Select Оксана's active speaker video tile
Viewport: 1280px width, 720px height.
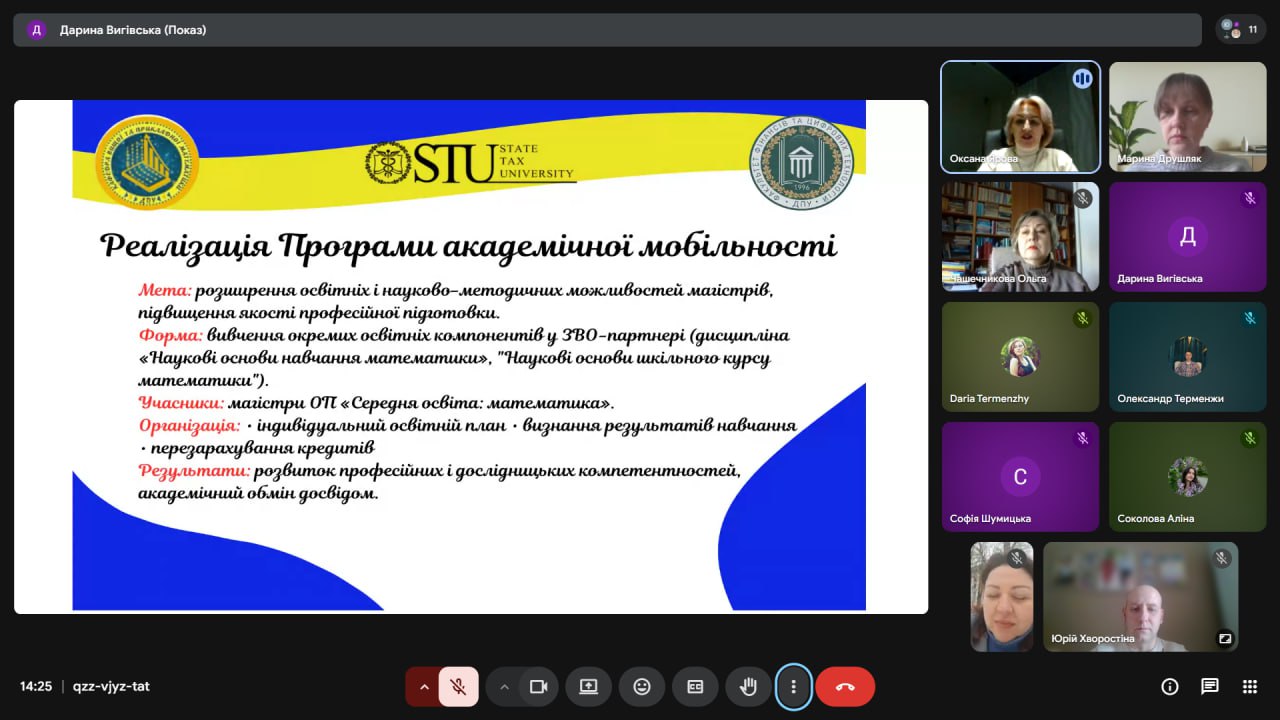point(1020,117)
